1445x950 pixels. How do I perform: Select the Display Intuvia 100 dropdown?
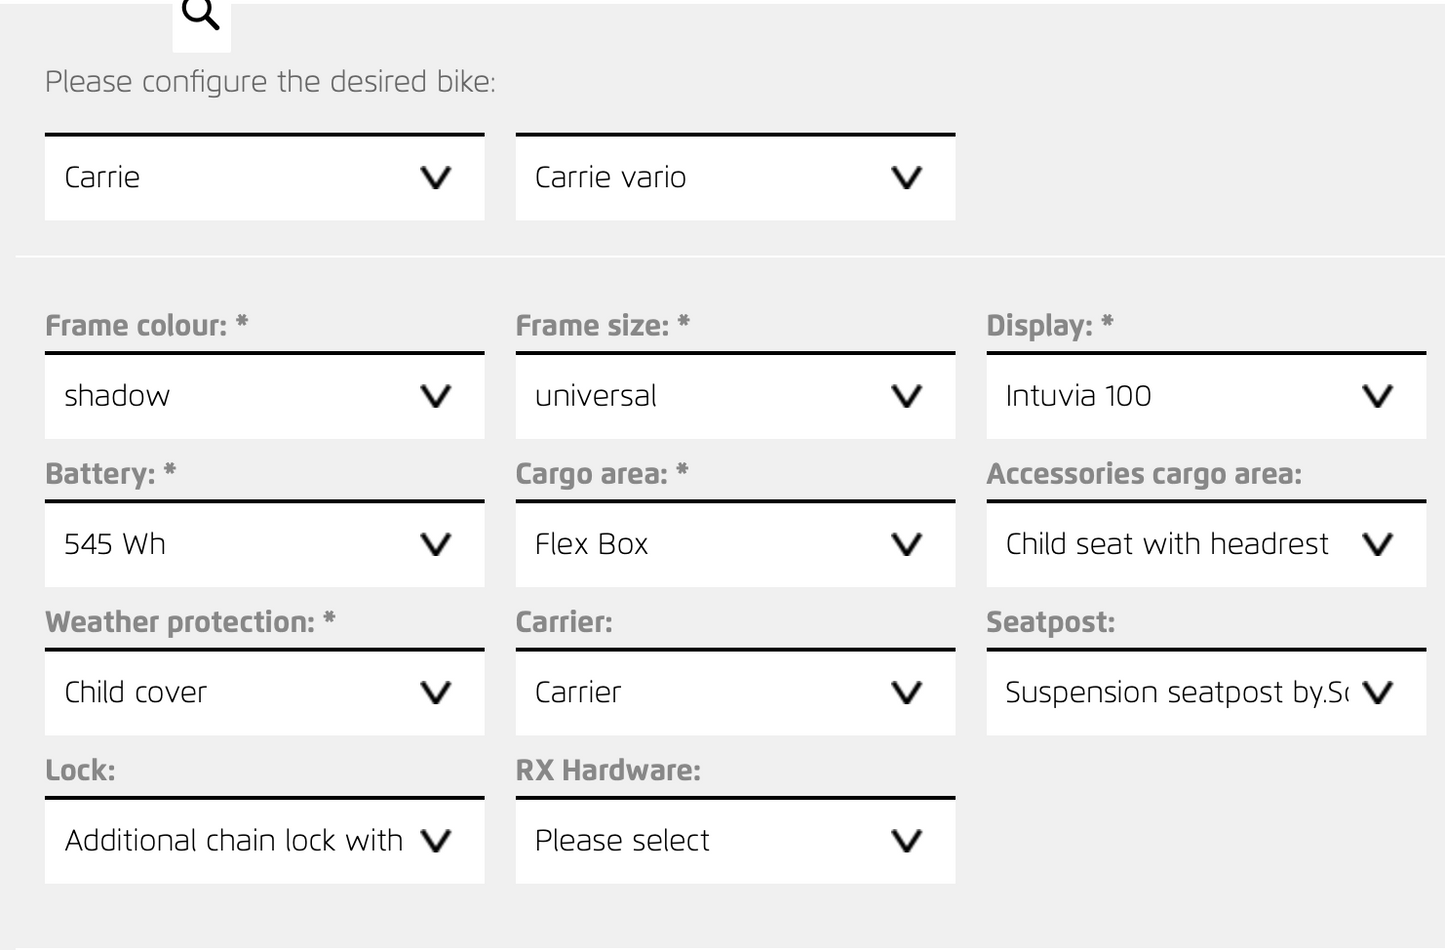pos(1205,397)
